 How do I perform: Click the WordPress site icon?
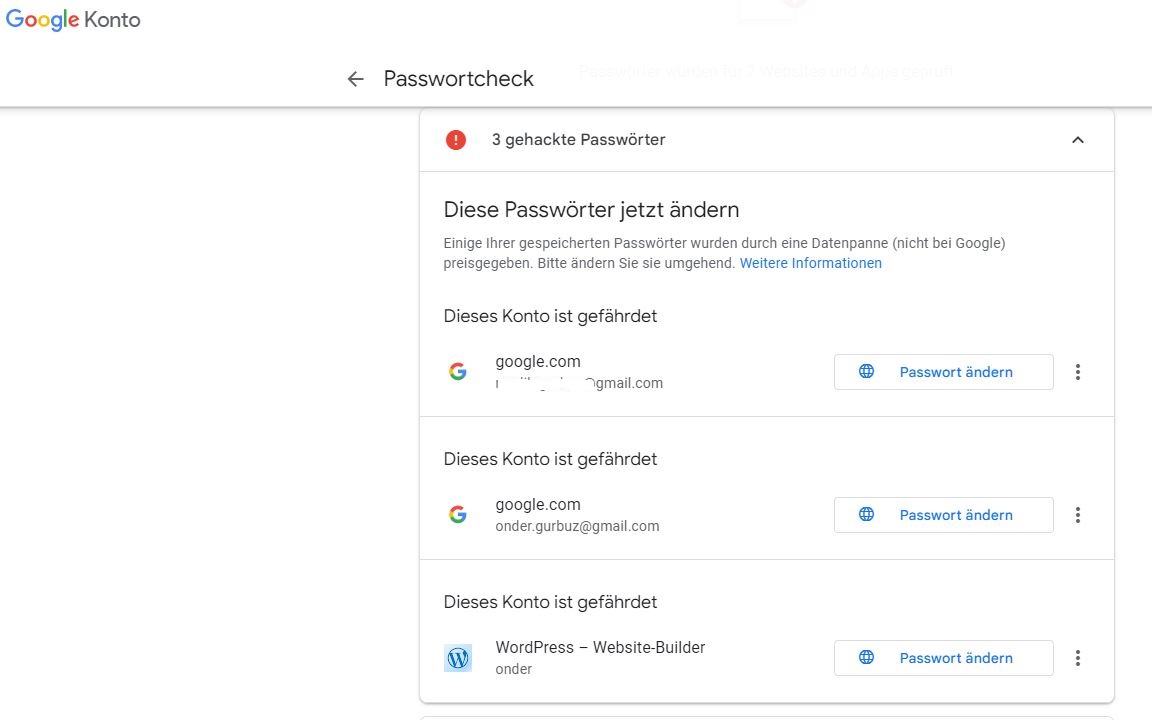click(458, 658)
